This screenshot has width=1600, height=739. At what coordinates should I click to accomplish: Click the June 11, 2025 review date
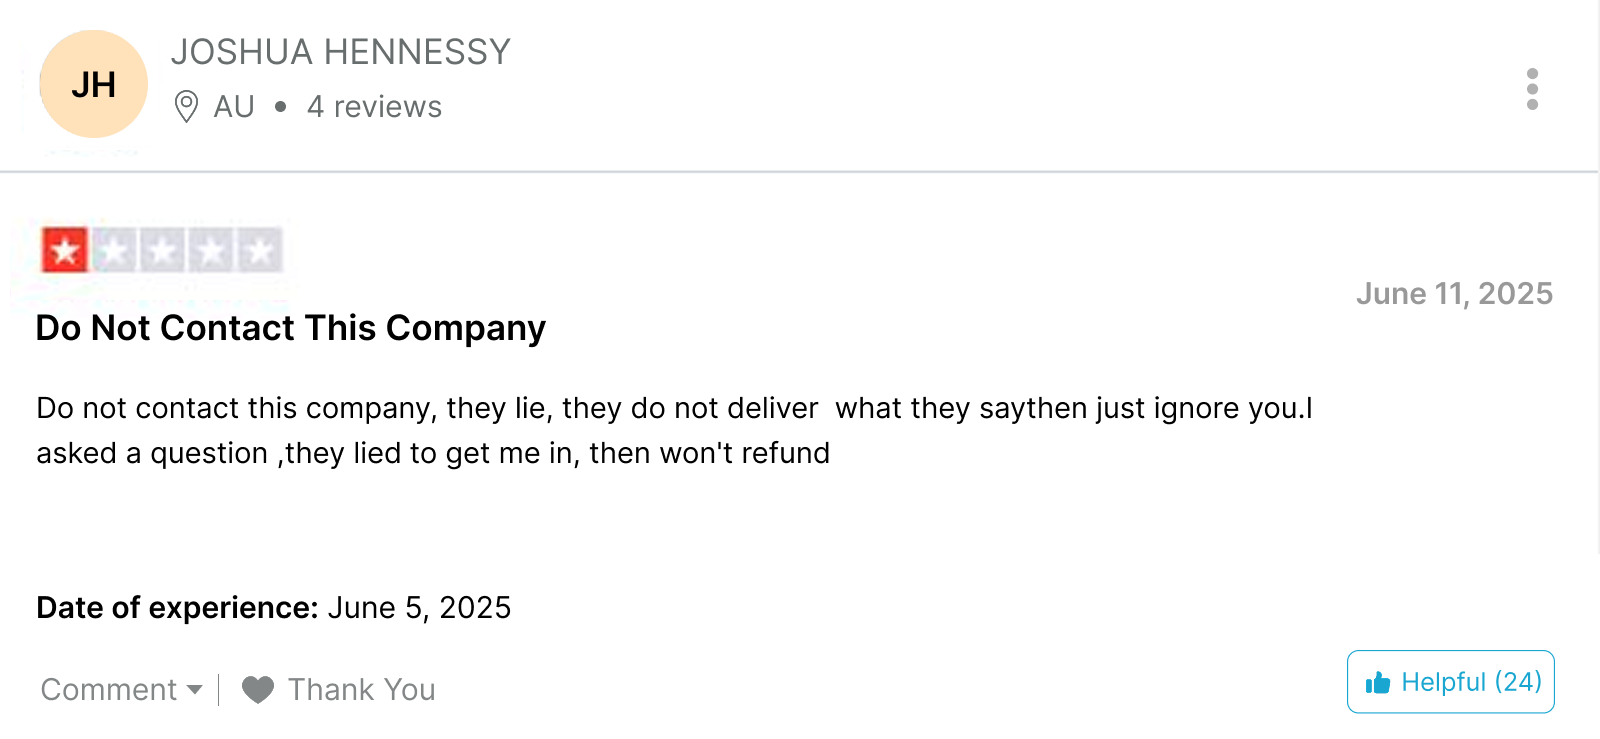(x=1455, y=294)
